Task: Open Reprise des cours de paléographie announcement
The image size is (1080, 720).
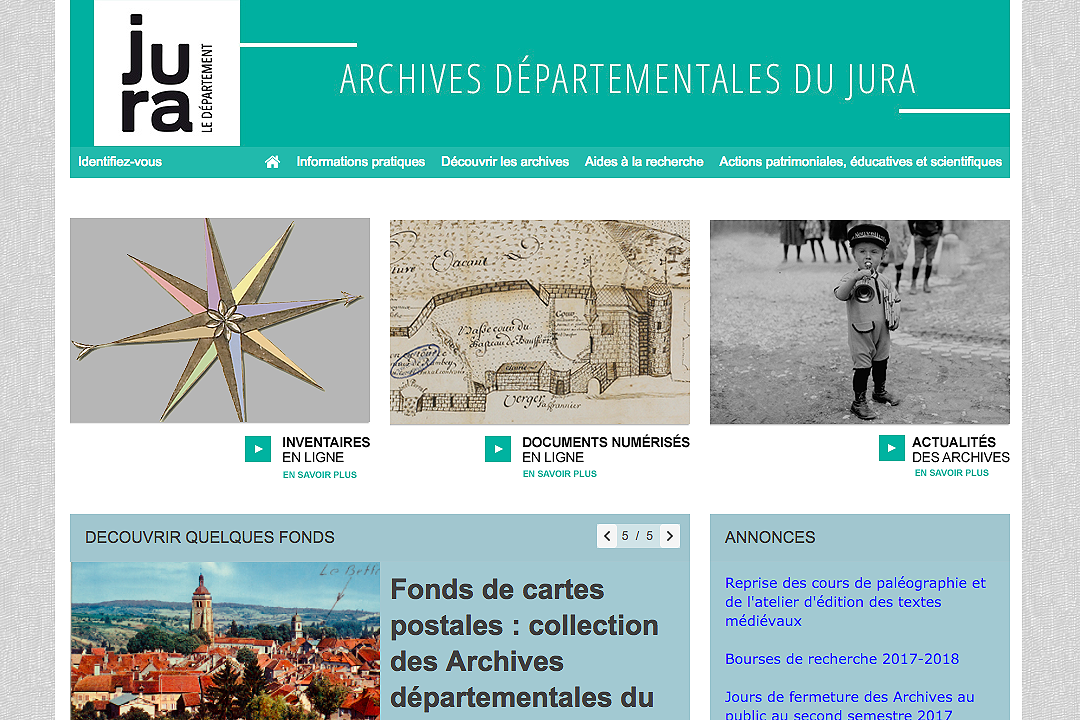Action: pos(855,601)
